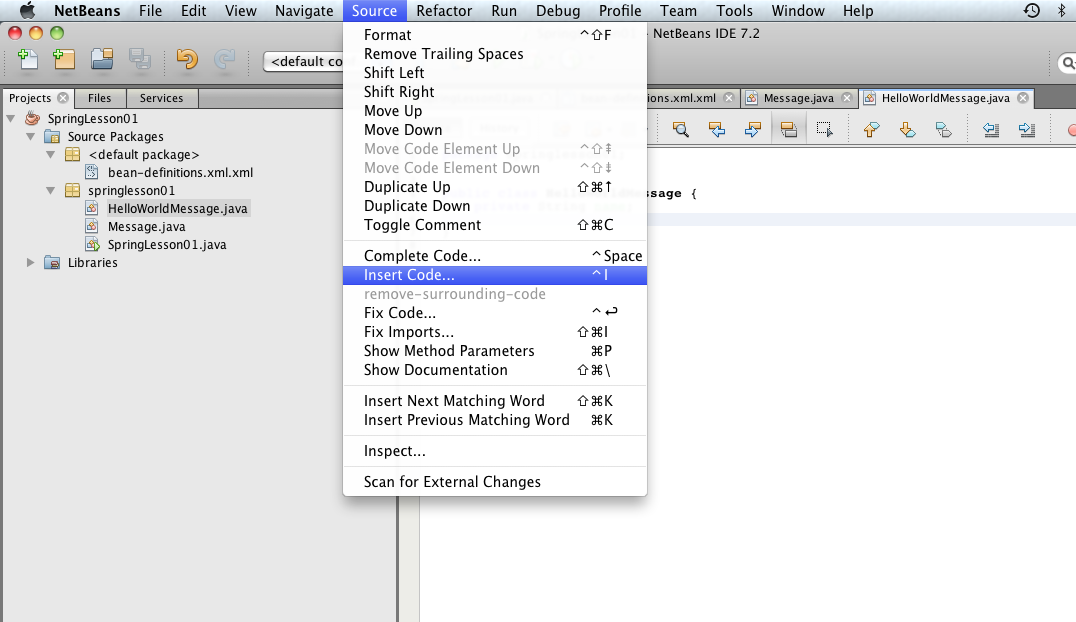Close the bean-definitions xml editor tab

click(729, 98)
